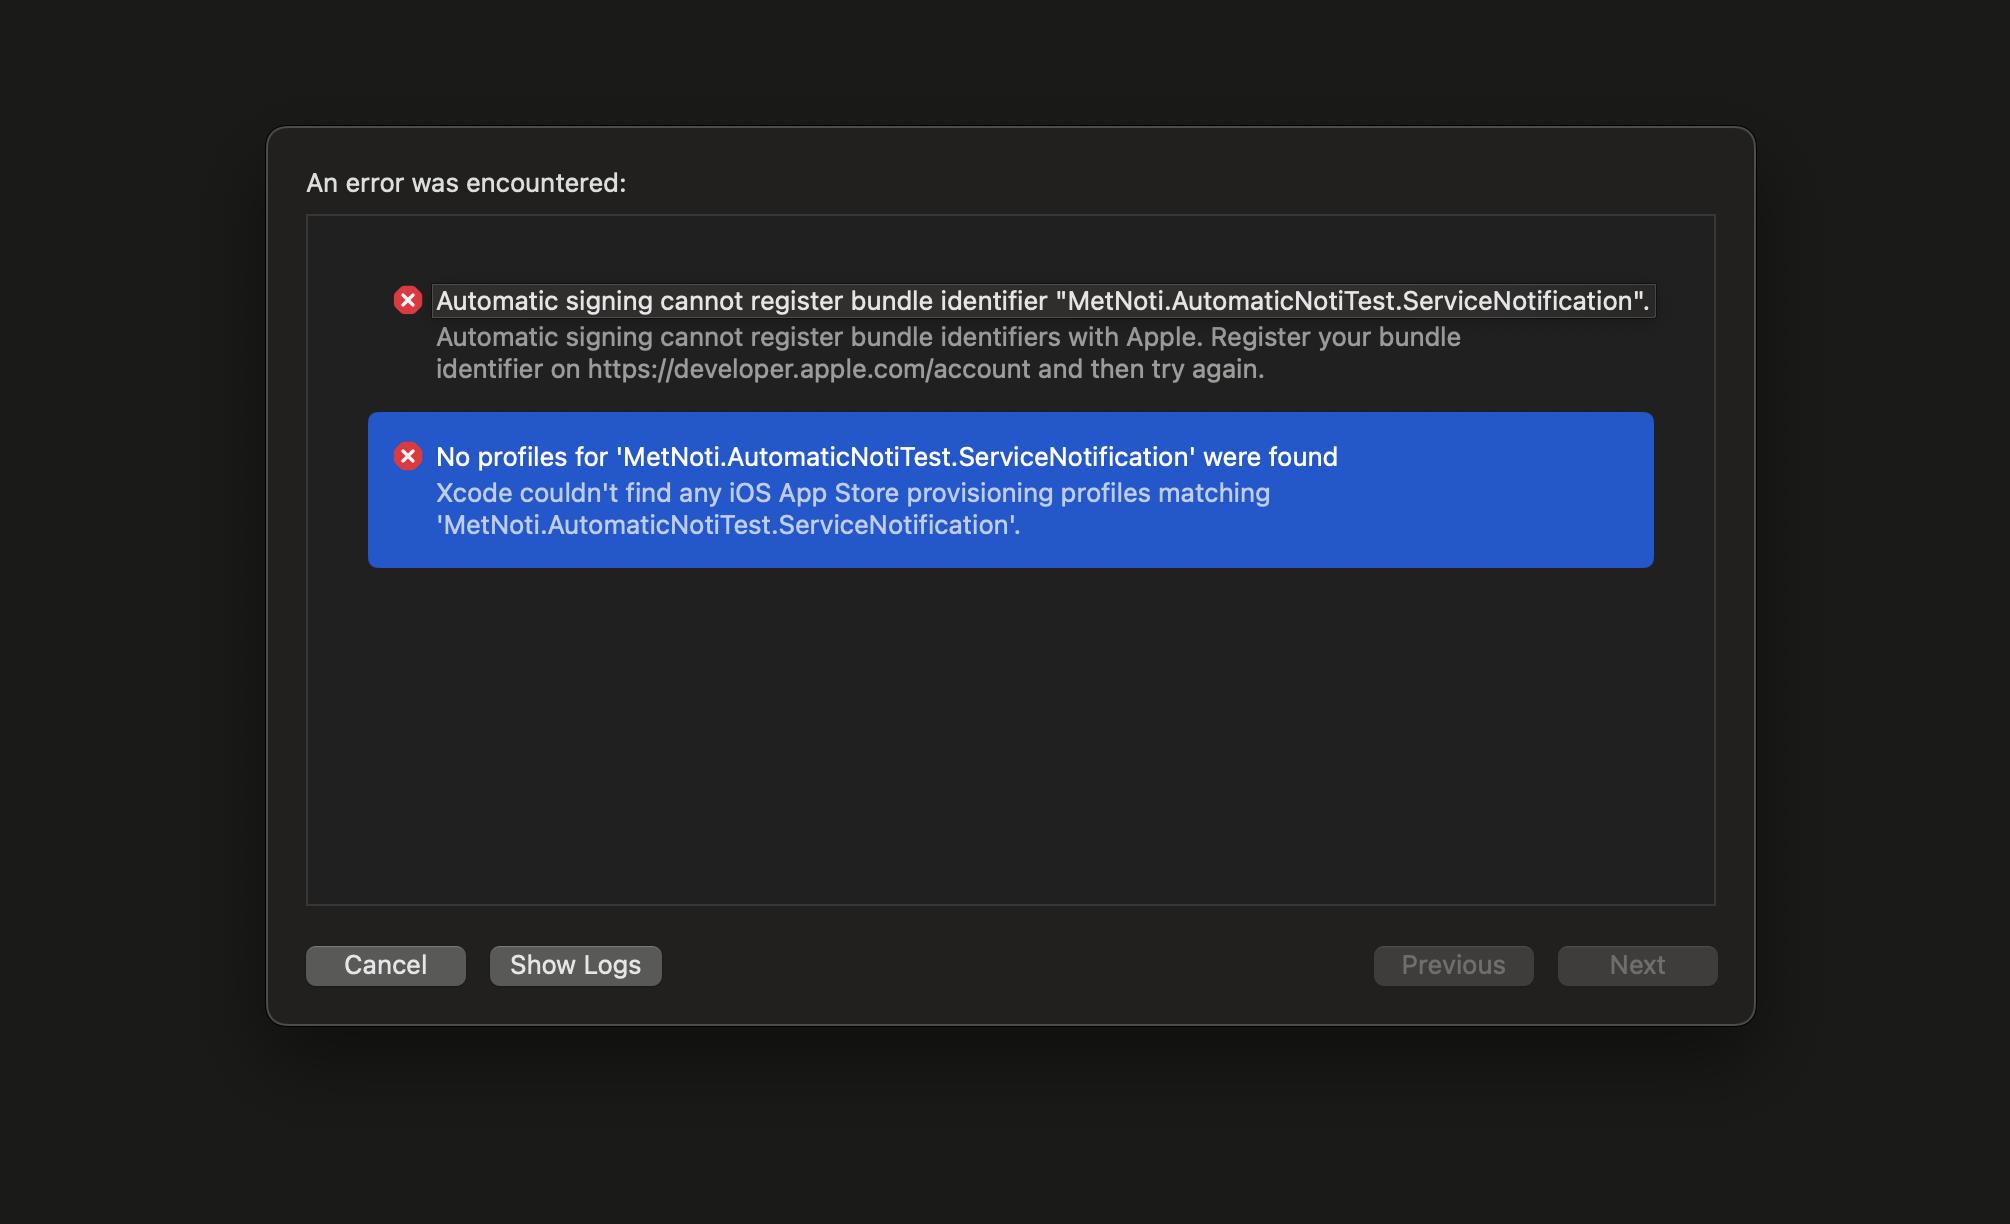2010x1224 pixels.
Task: Click the 'An error was encountered:' heading
Action: pos(466,183)
